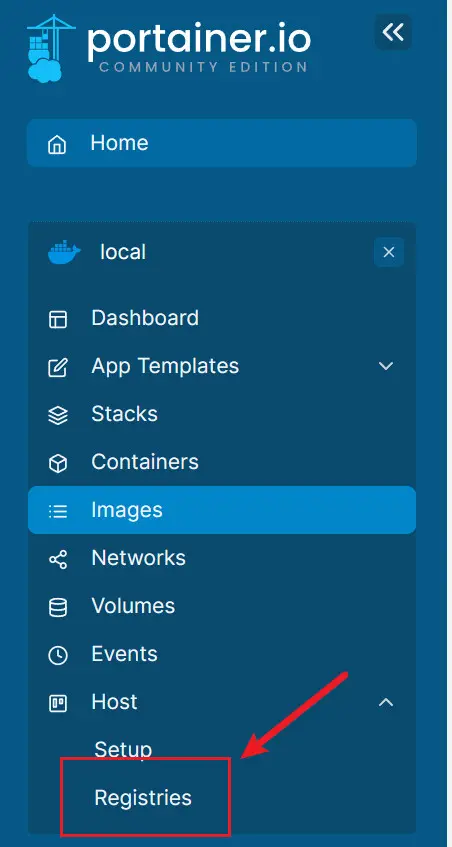This screenshot has height=847, width=452.
Task: Open the Images menu item
Action: point(222,510)
